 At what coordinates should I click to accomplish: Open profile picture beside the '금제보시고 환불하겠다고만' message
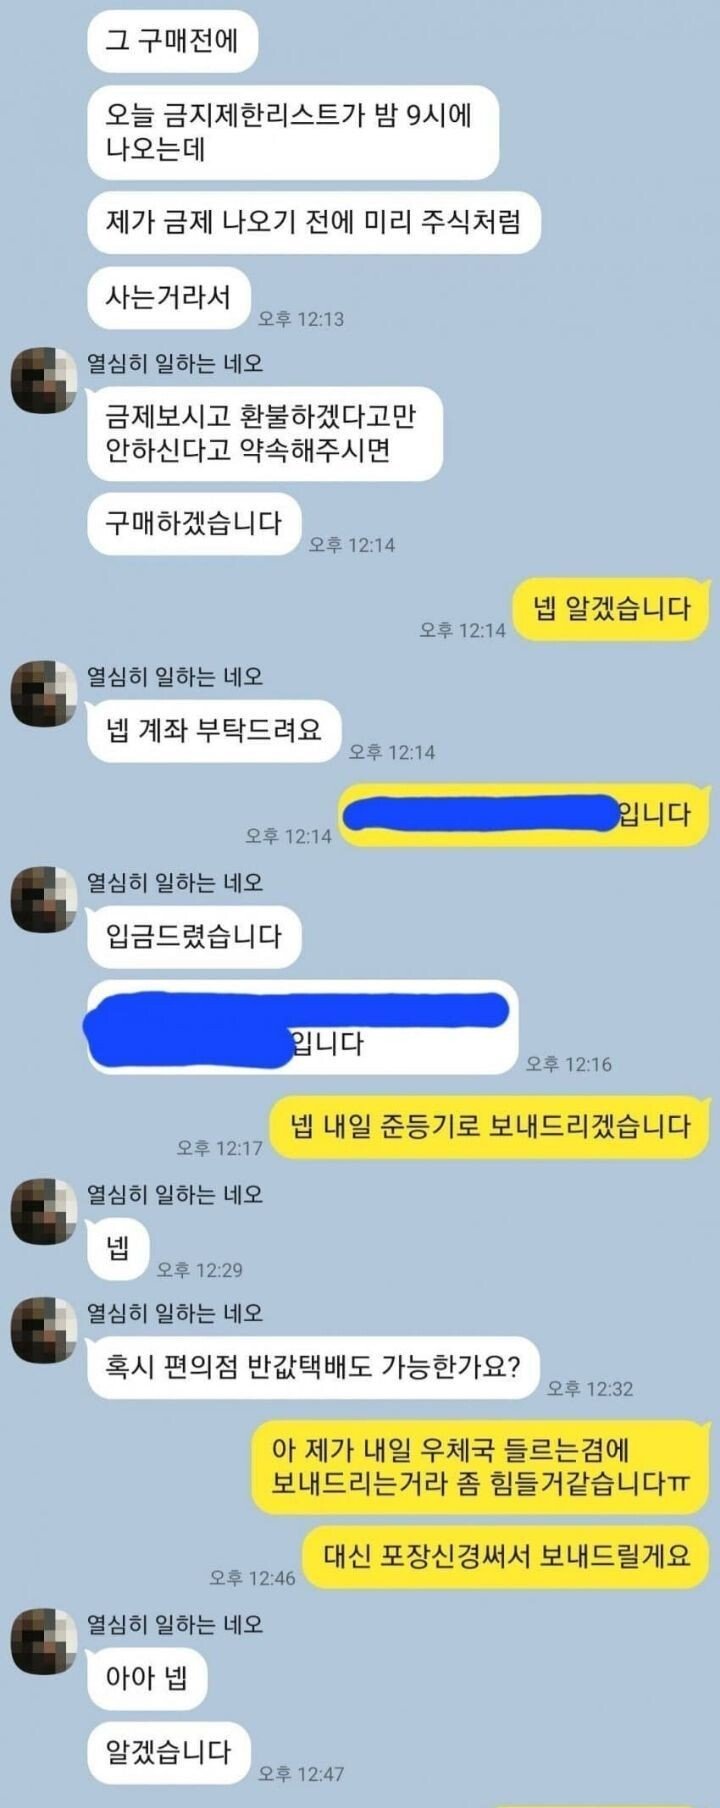coord(44,380)
